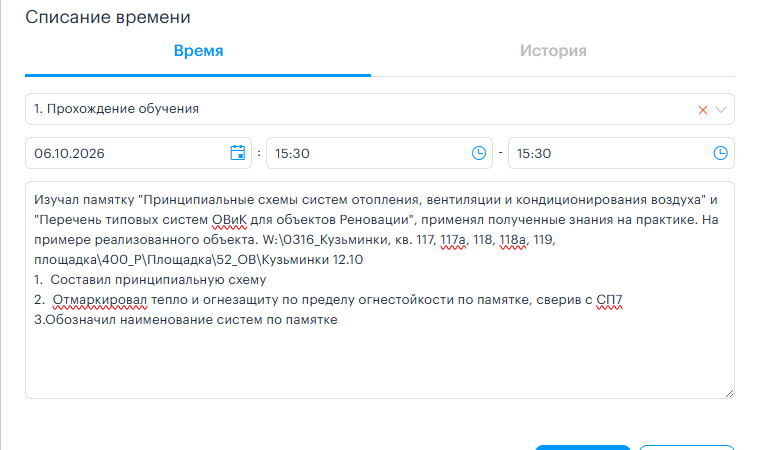Screen dimensions: 758x450
Task: Expand the Прохождение обучения dropdown chevron
Action: (x=721, y=110)
